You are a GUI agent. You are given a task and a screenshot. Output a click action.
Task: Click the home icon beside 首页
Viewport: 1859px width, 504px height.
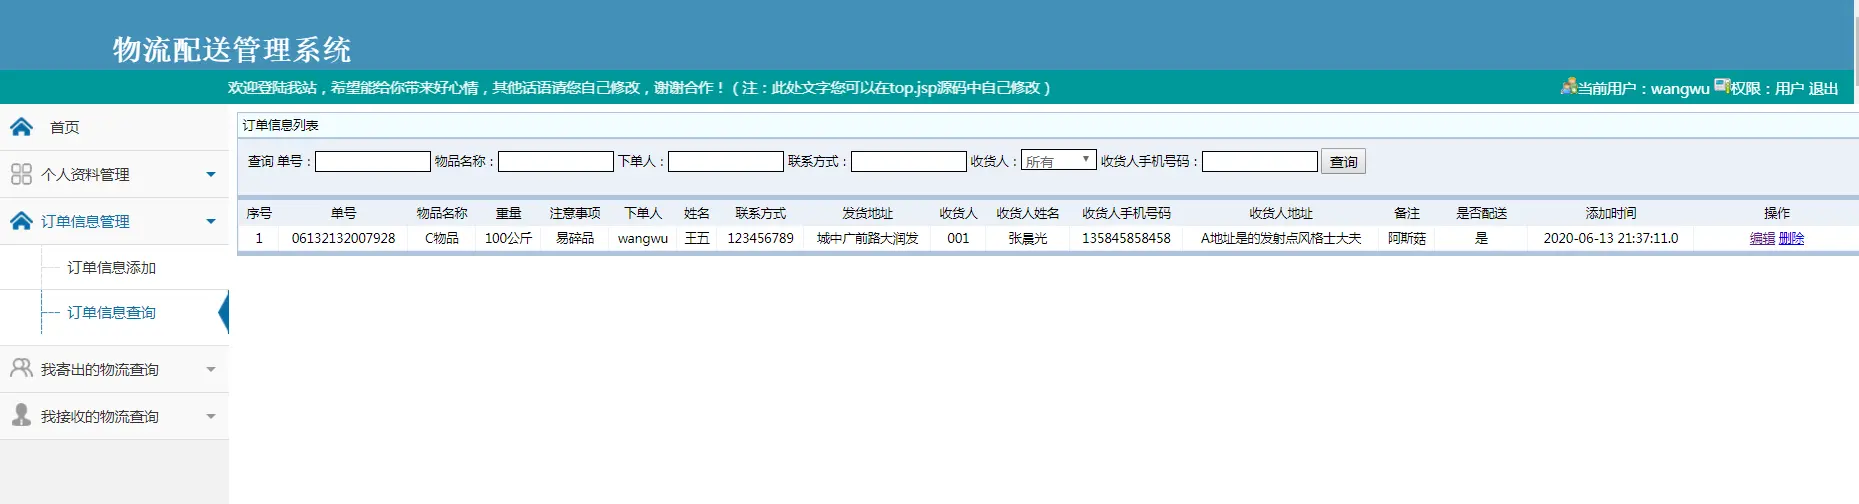click(21, 127)
